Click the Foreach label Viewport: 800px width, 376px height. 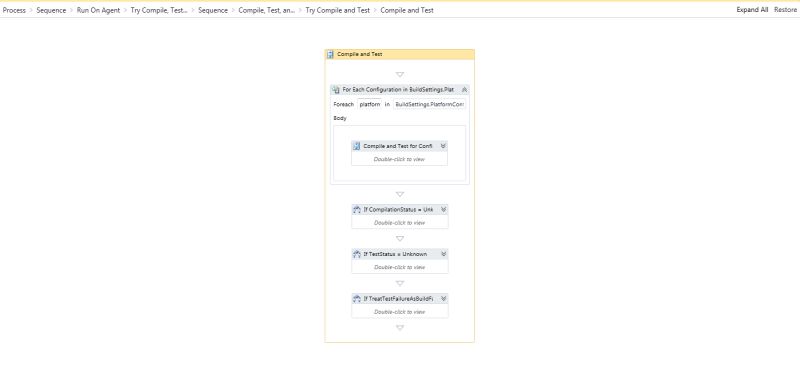(x=344, y=104)
